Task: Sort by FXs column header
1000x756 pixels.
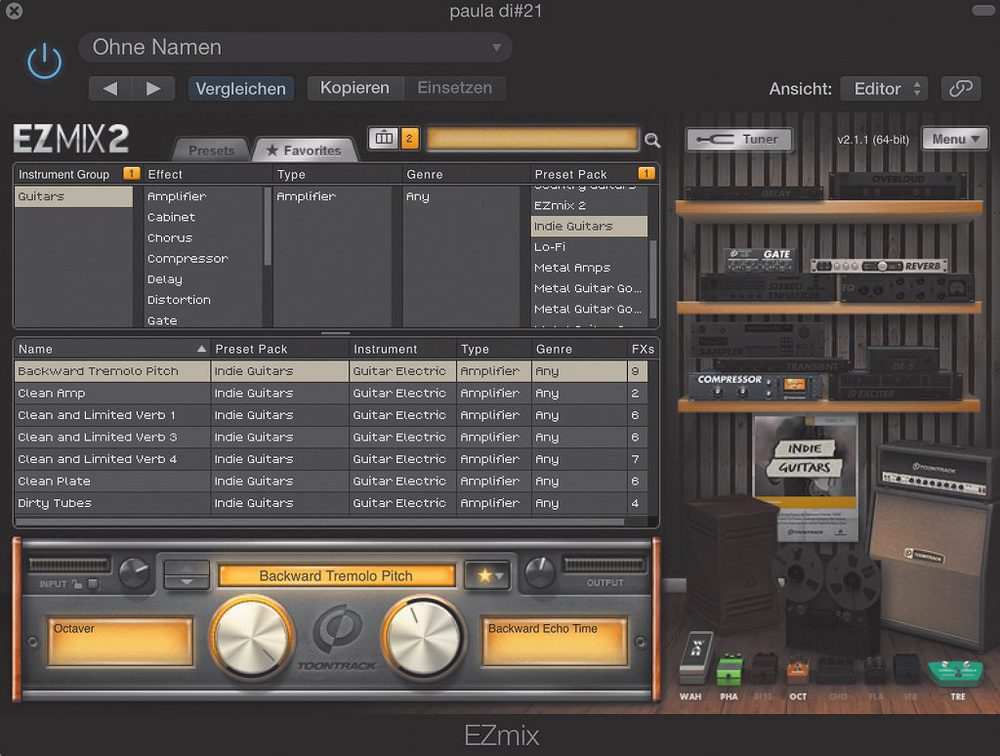Action: 642,349
